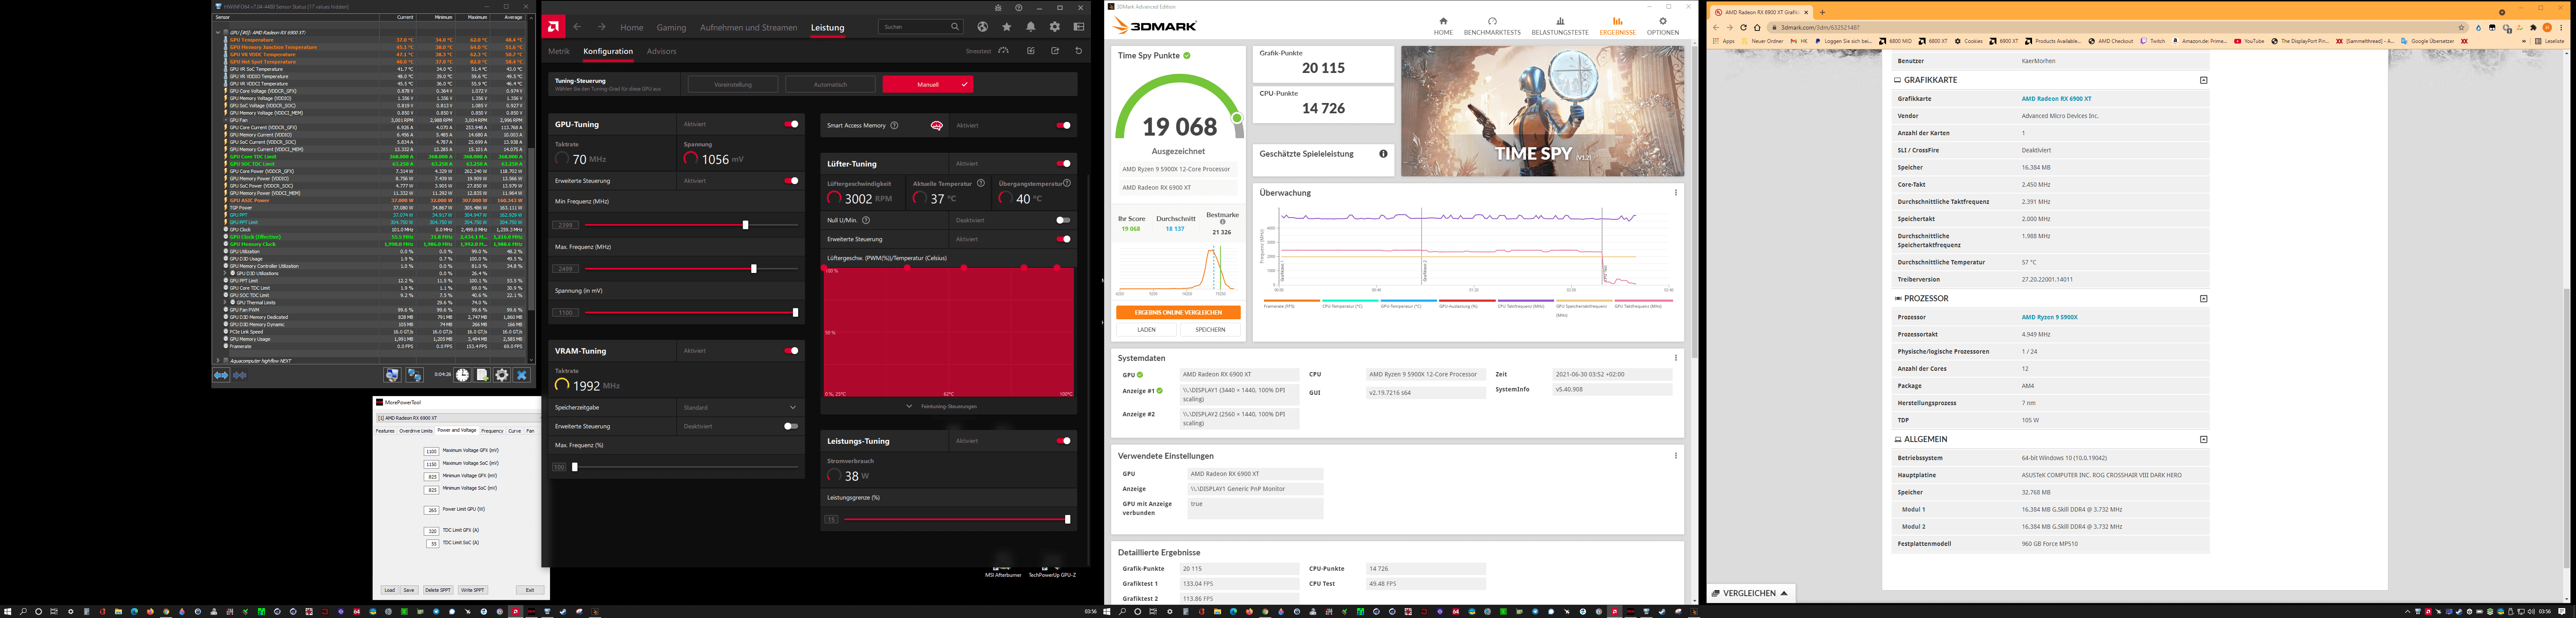Enable Null U/Min. switch
The width and height of the screenshot is (2576, 618).
pos(1063,220)
